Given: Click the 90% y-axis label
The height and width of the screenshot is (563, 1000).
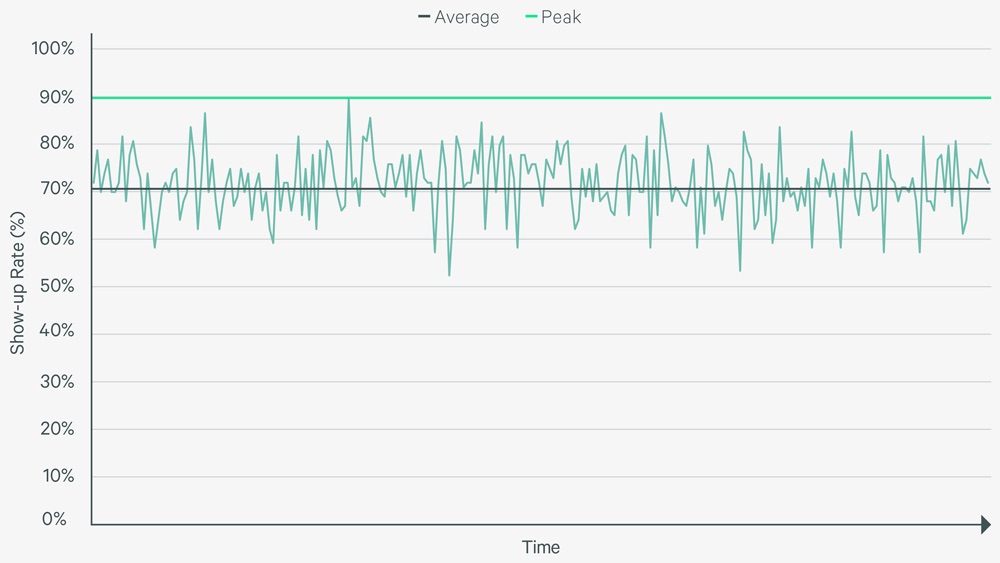Looking at the screenshot, I should coord(57,98).
